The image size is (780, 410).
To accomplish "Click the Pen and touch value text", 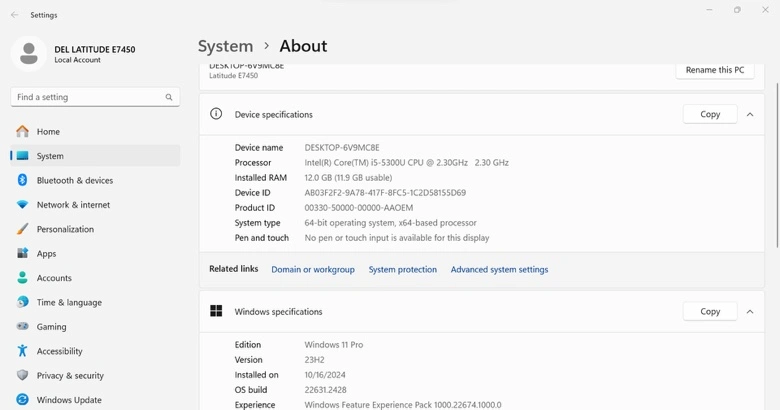I will click(397, 238).
